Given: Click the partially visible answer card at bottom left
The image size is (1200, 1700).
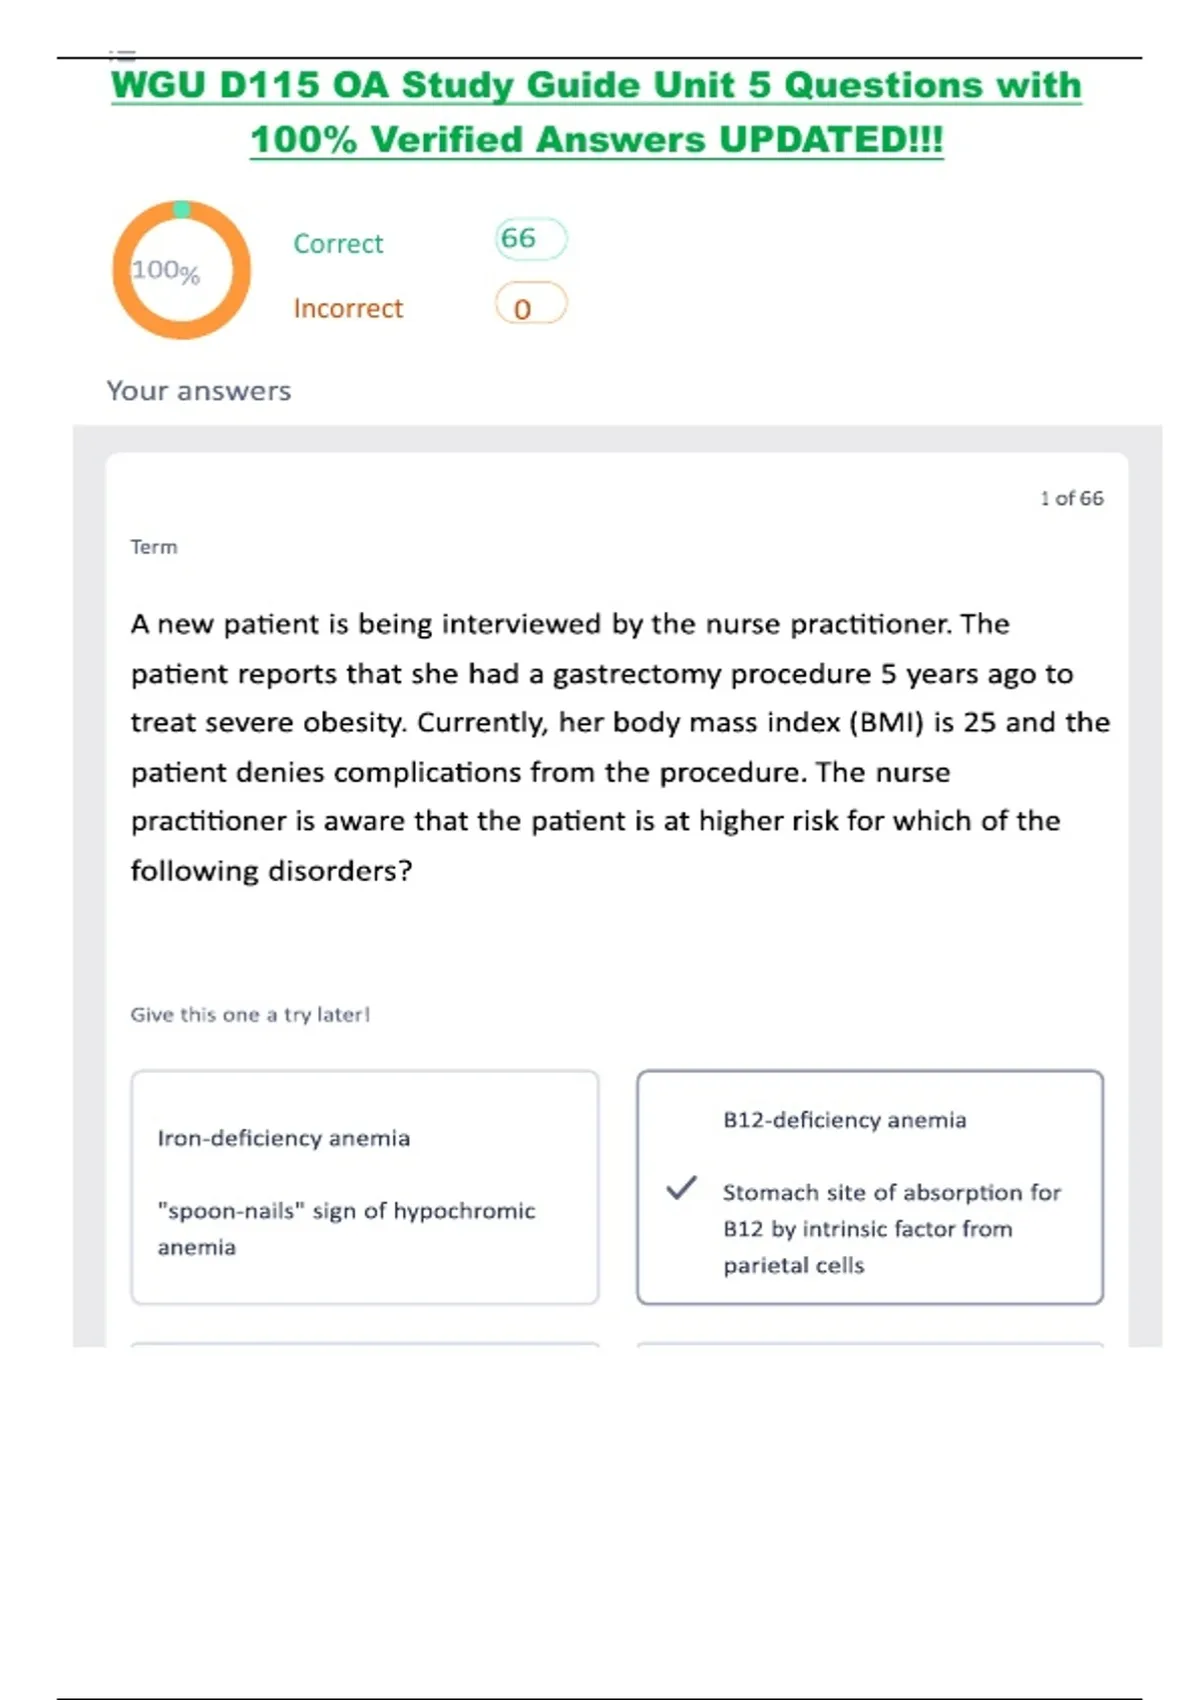Looking at the screenshot, I should coord(365,1344).
